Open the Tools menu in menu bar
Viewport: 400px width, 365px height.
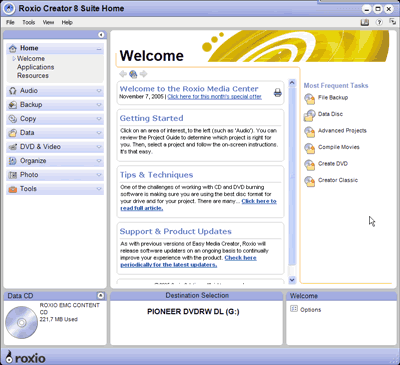coord(29,22)
